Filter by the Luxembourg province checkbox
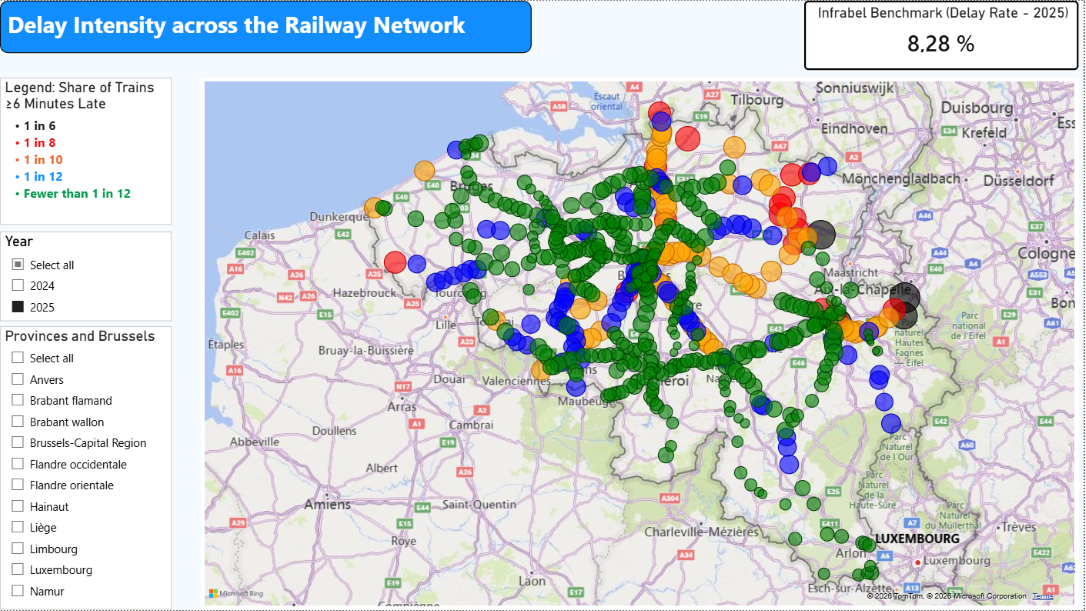Screen dimensions: 1086x611 point(18,569)
